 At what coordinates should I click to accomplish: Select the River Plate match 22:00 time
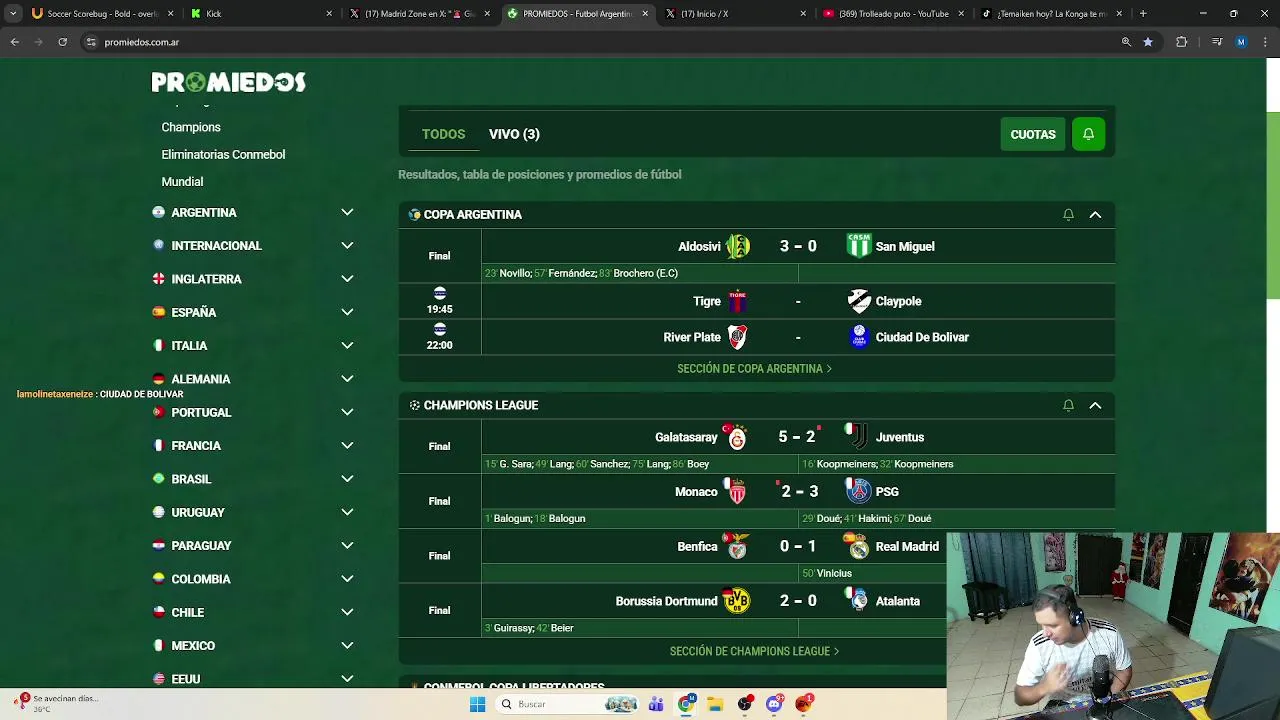pos(439,345)
